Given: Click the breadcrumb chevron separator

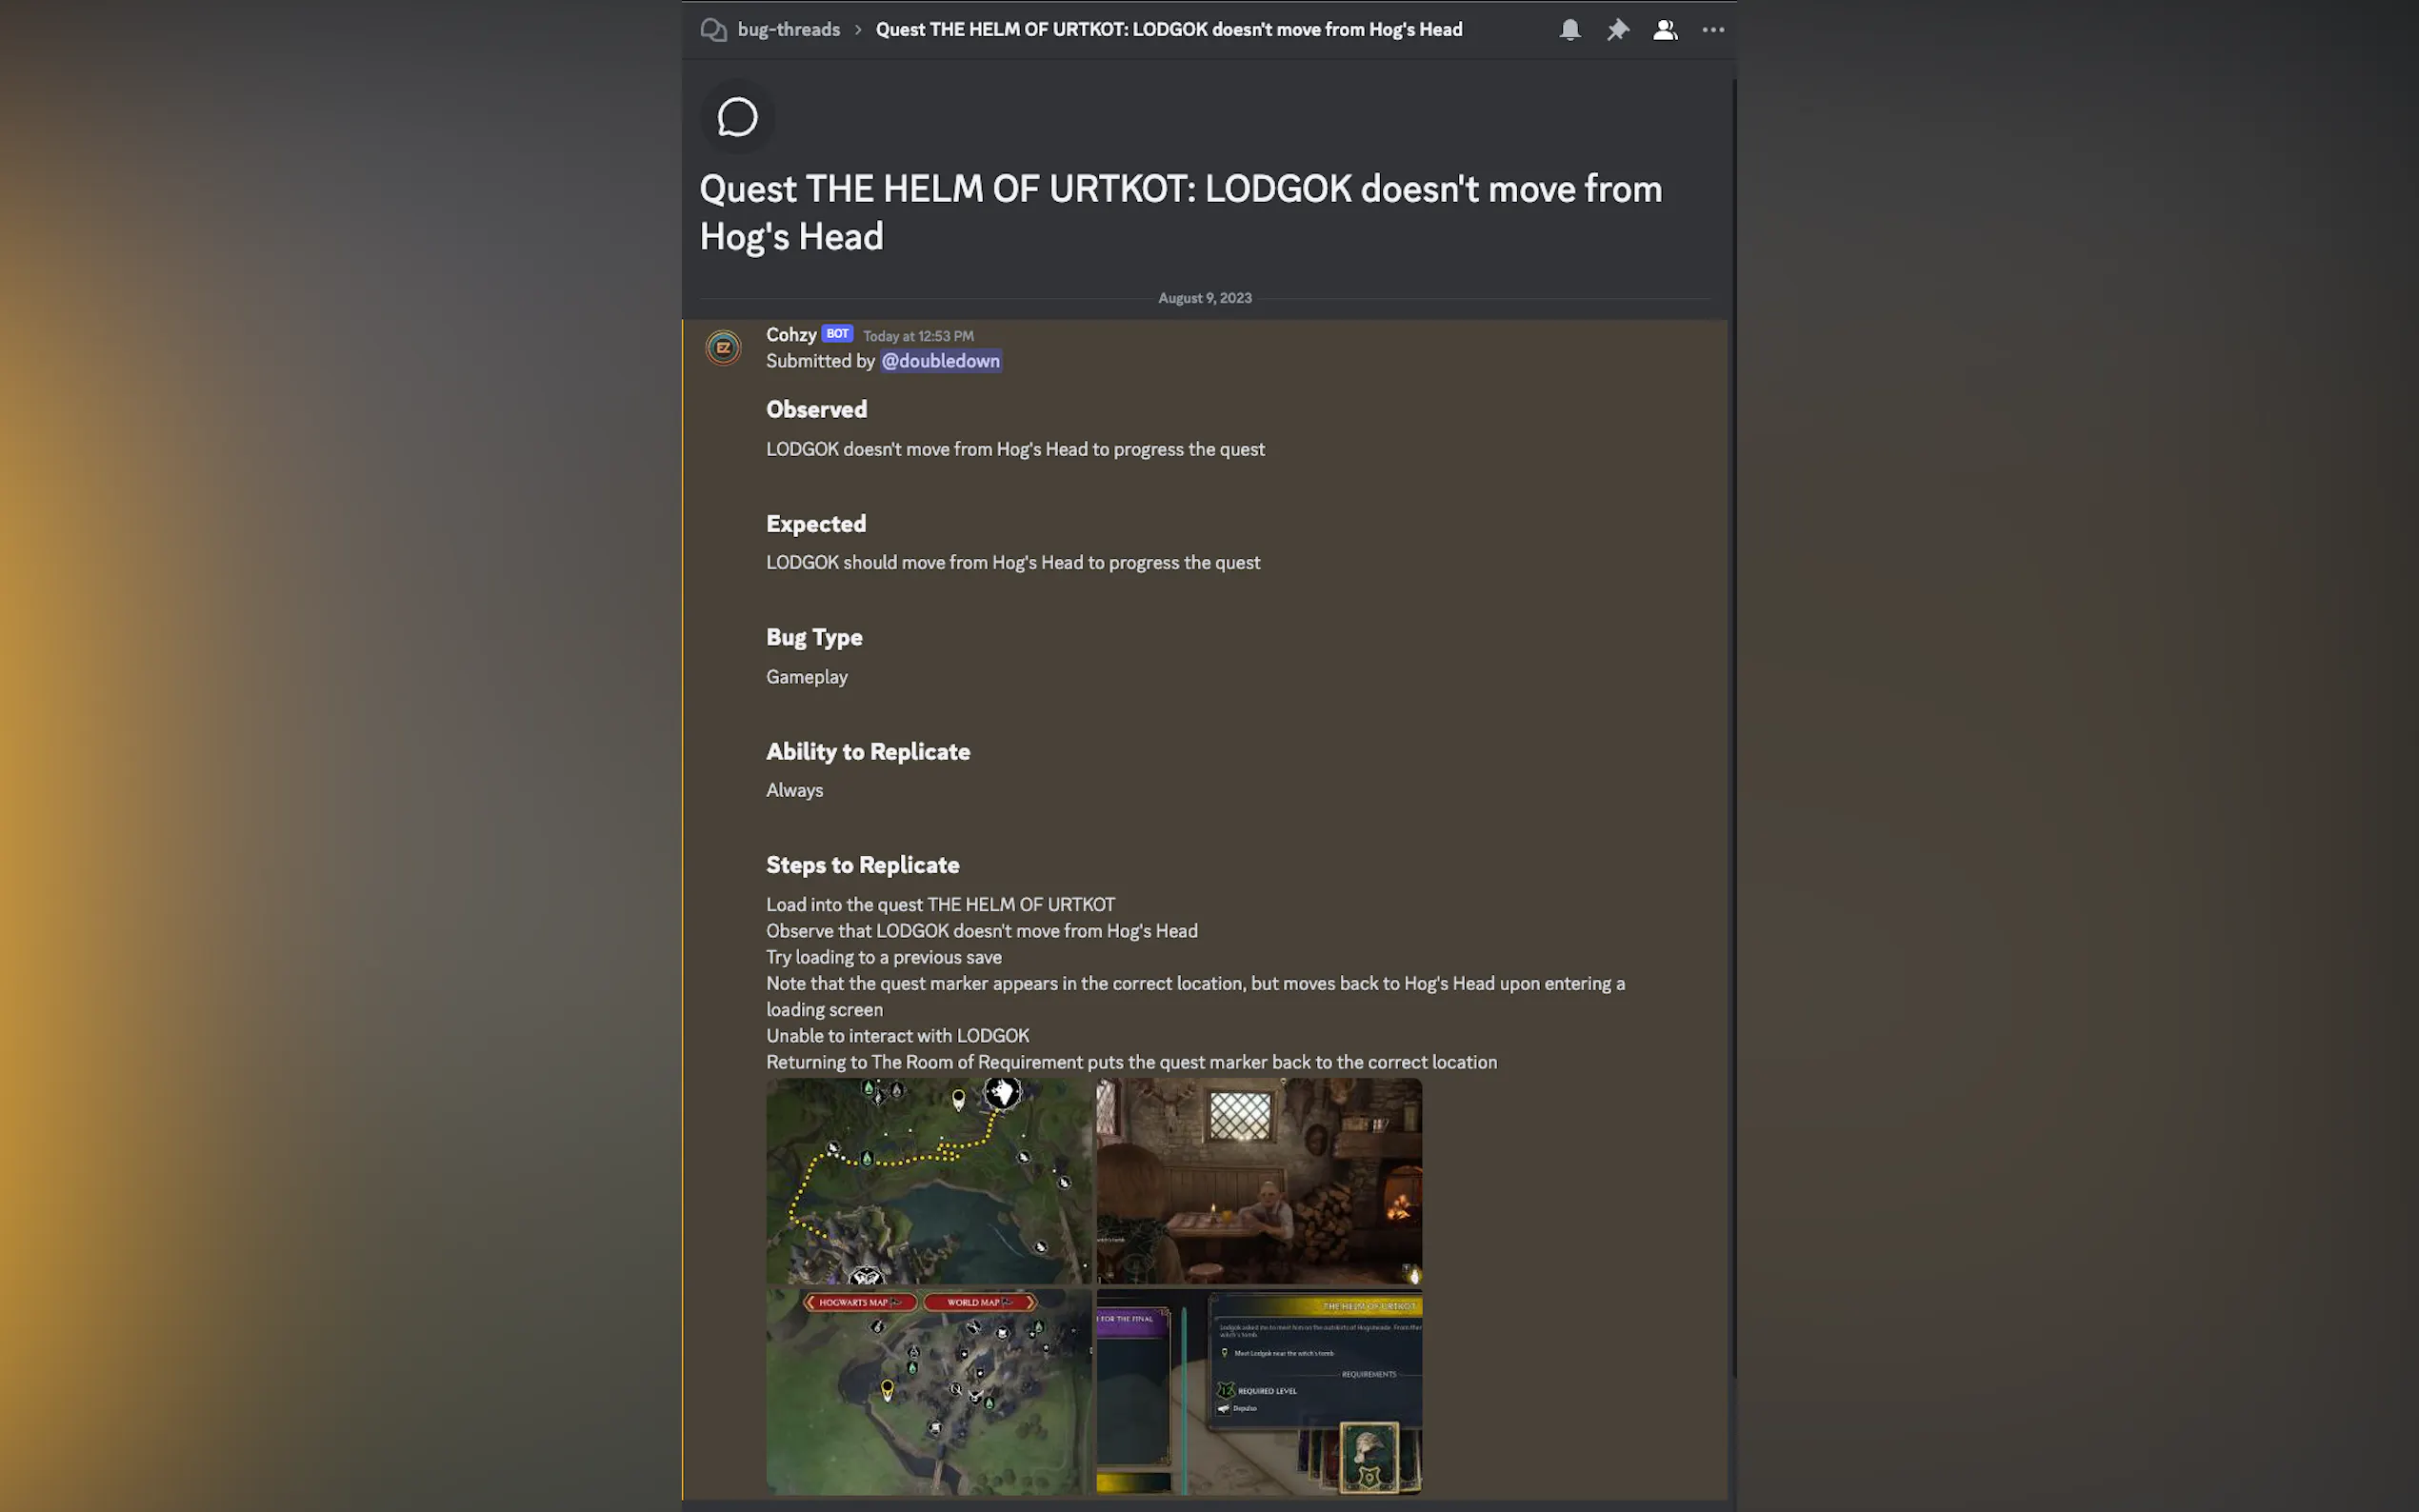Looking at the screenshot, I should pos(858,30).
